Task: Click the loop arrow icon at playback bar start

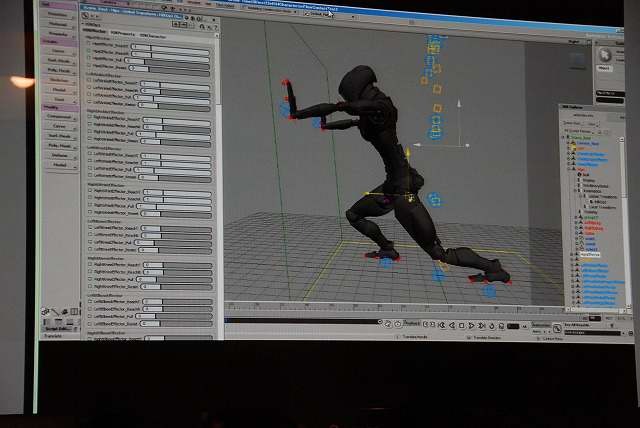Action: pyautogui.click(x=388, y=324)
